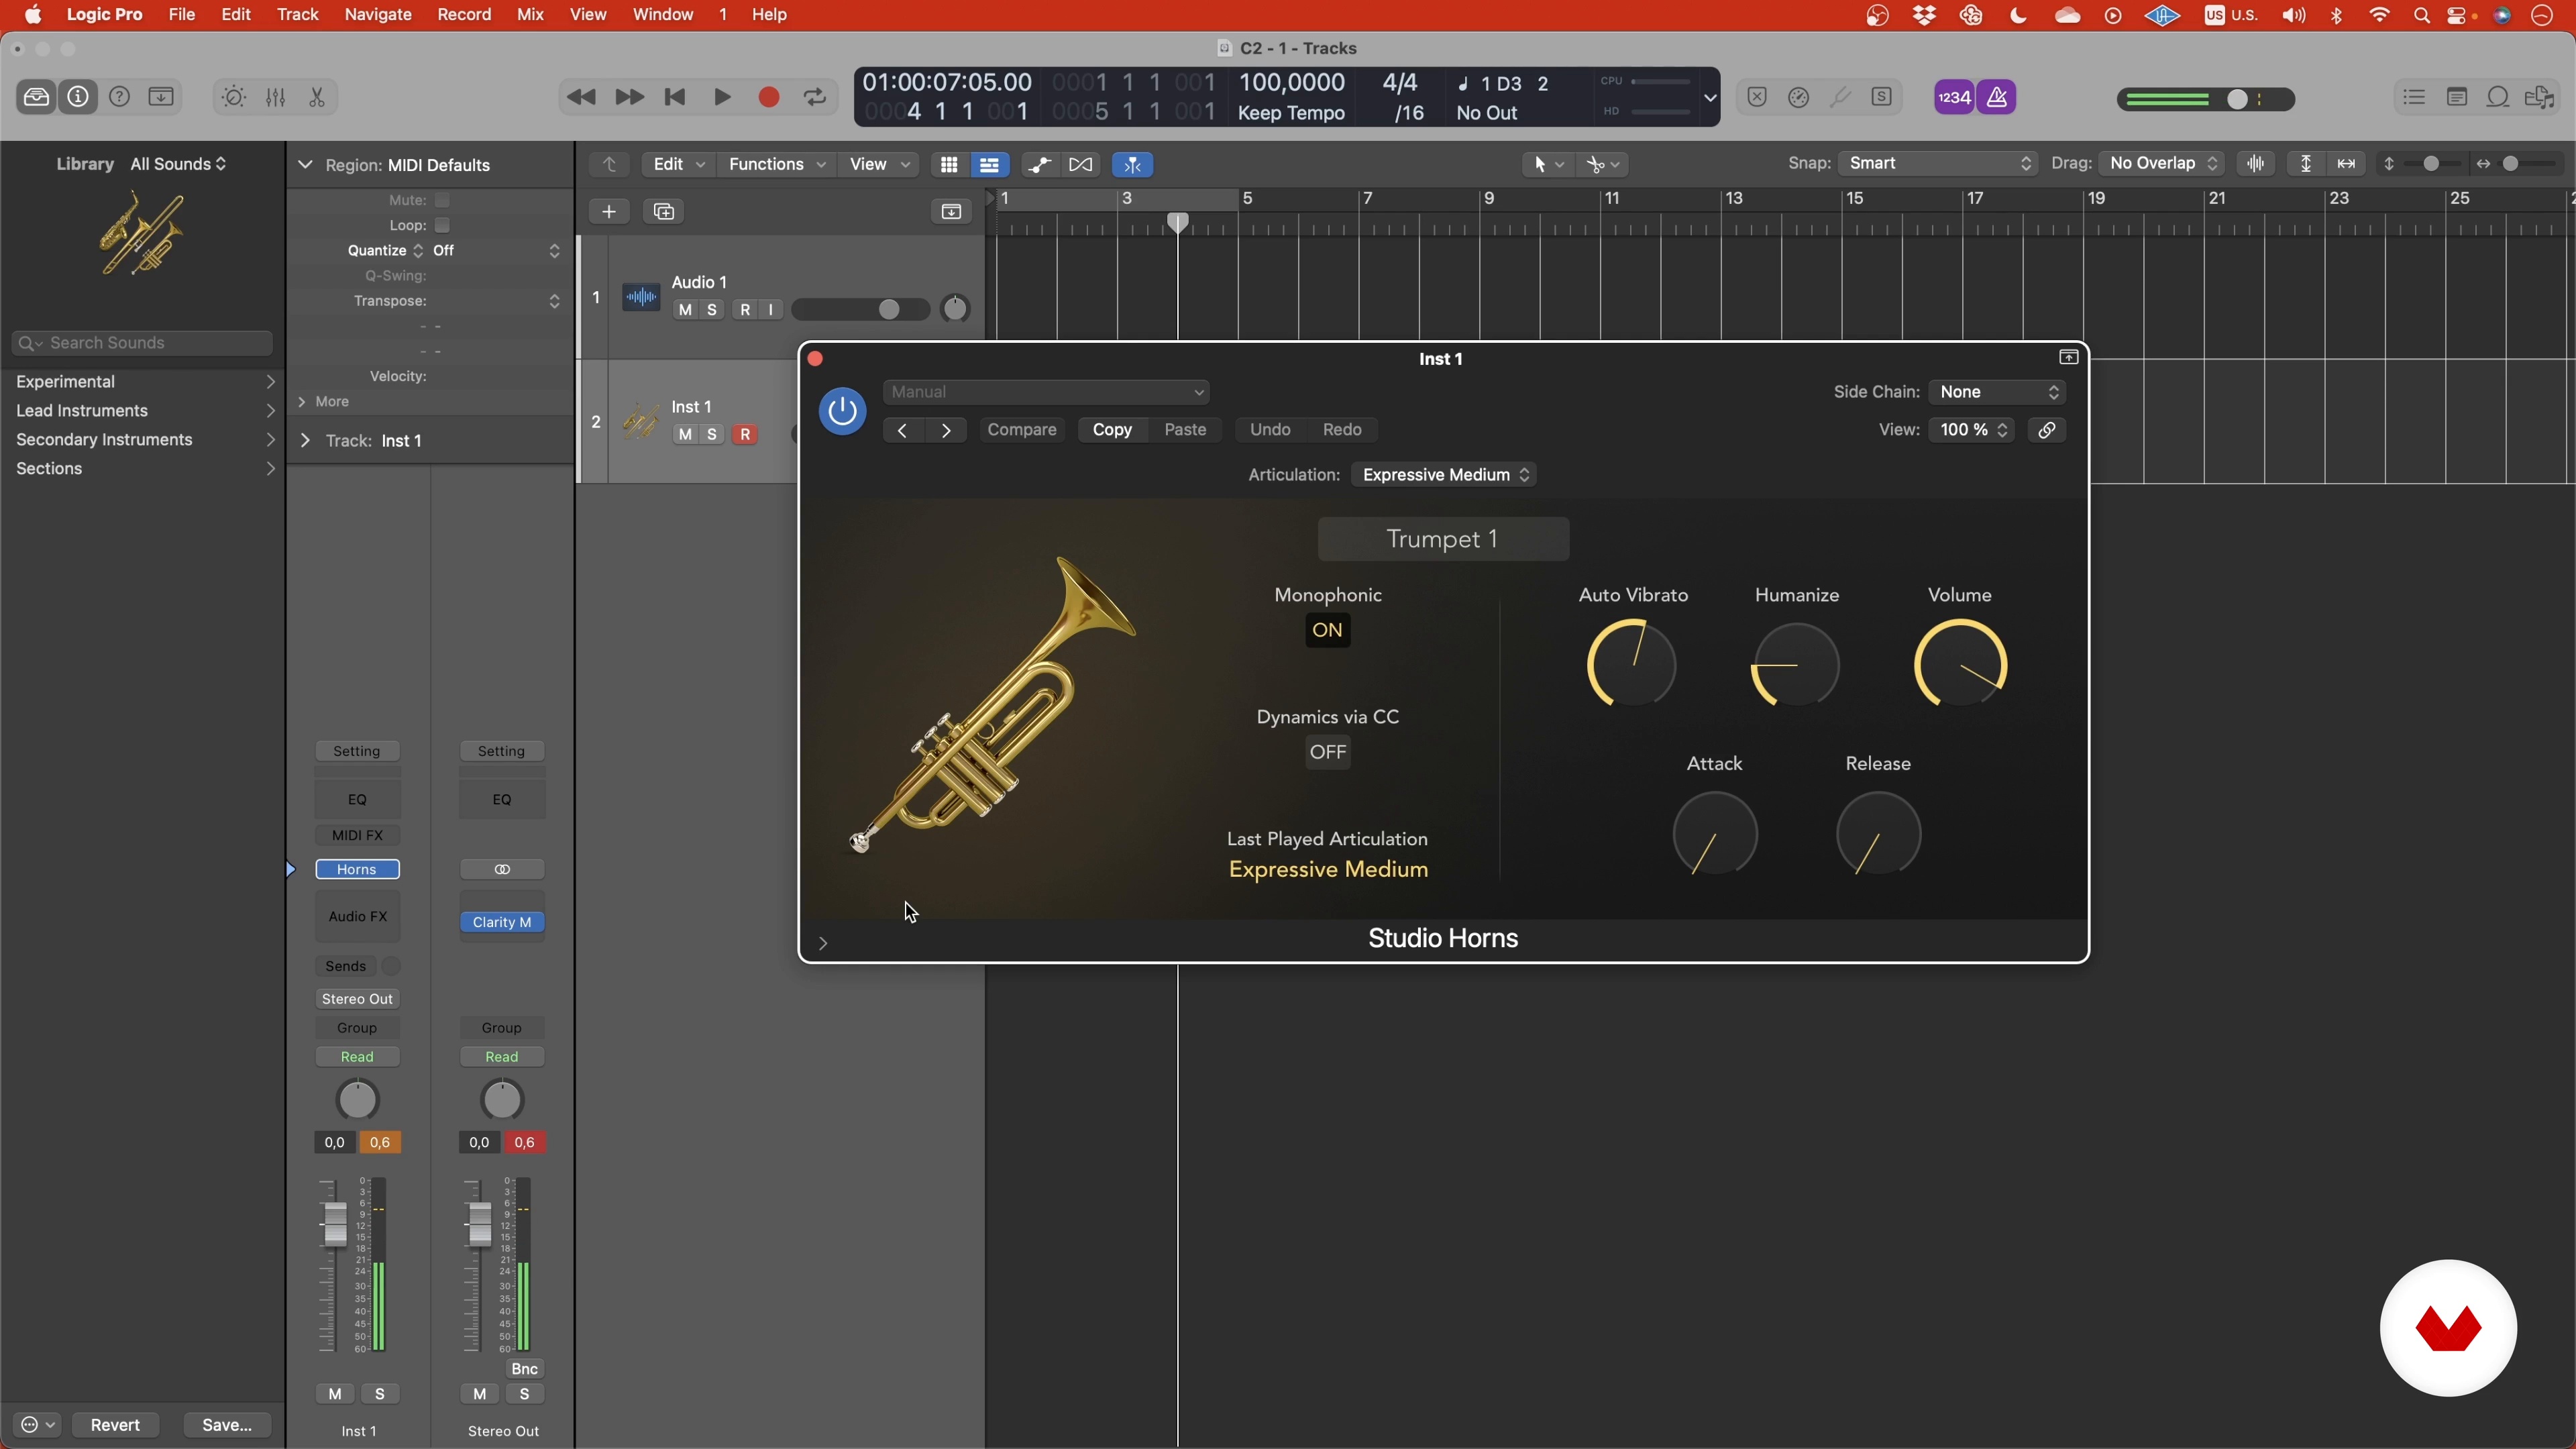
Task: Click the Copy button in plug-in
Action: (x=1112, y=430)
